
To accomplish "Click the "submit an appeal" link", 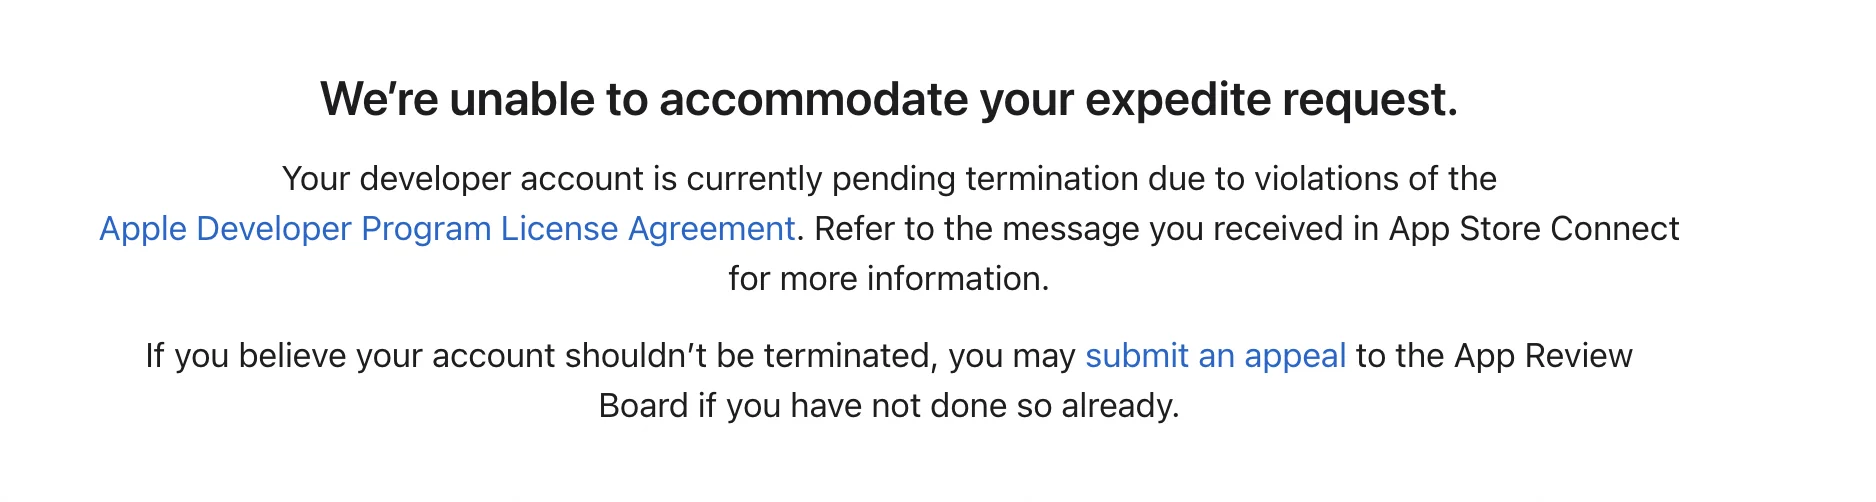I will (x=1215, y=356).
